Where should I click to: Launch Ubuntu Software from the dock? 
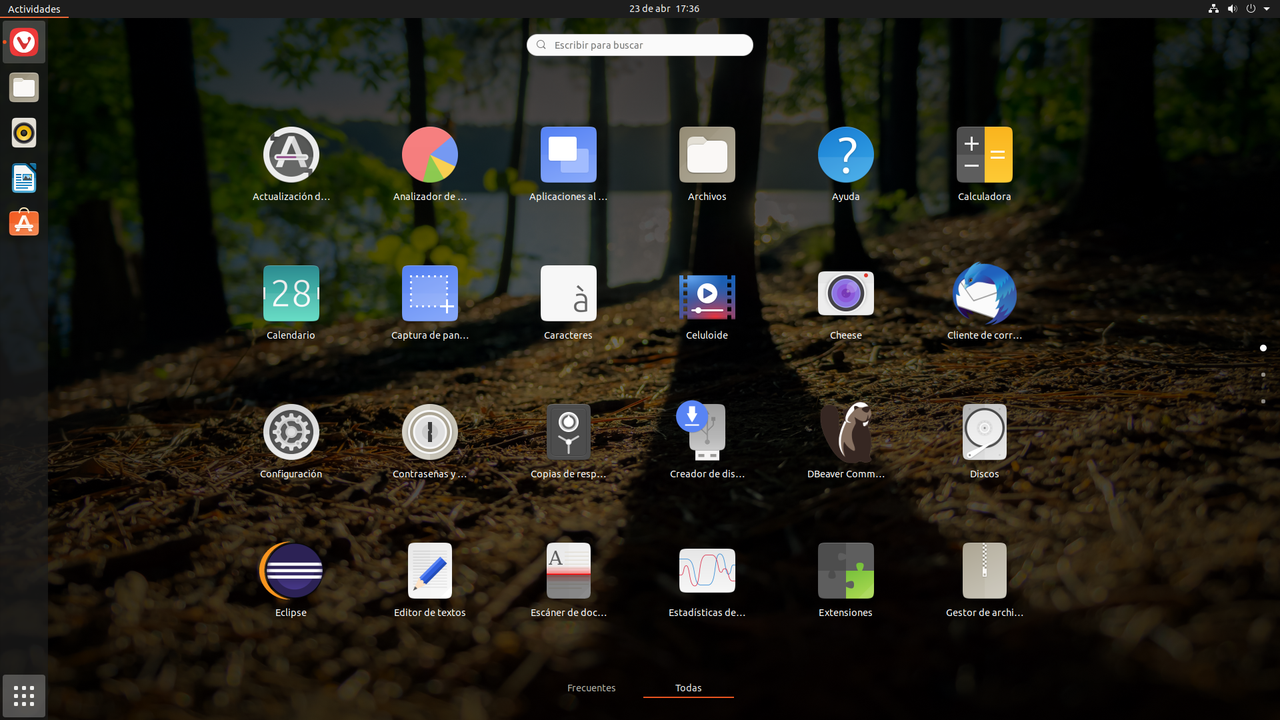[x=23, y=222]
